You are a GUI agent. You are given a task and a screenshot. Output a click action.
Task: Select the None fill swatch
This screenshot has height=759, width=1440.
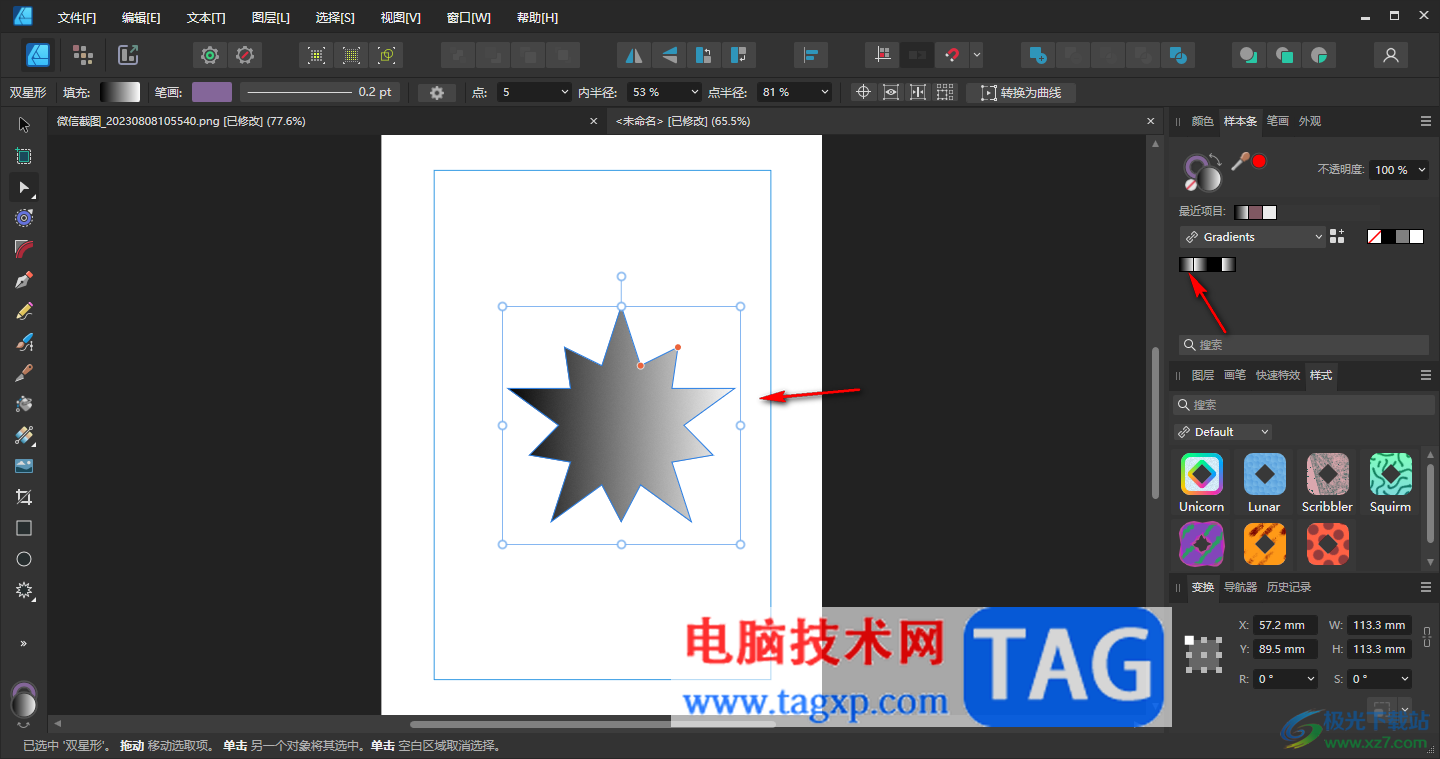tap(1375, 237)
